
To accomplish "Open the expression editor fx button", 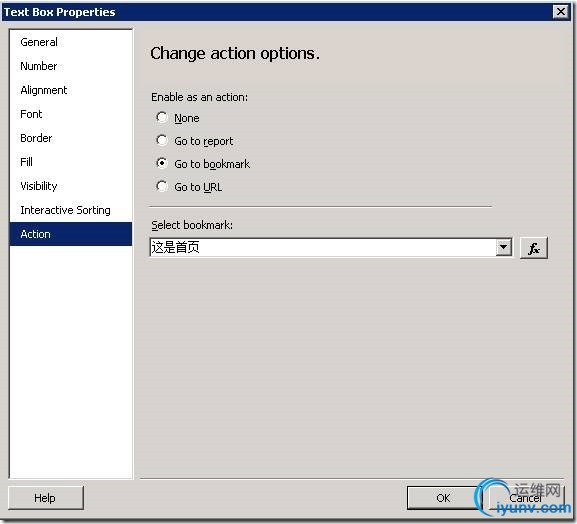I will click(x=534, y=248).
